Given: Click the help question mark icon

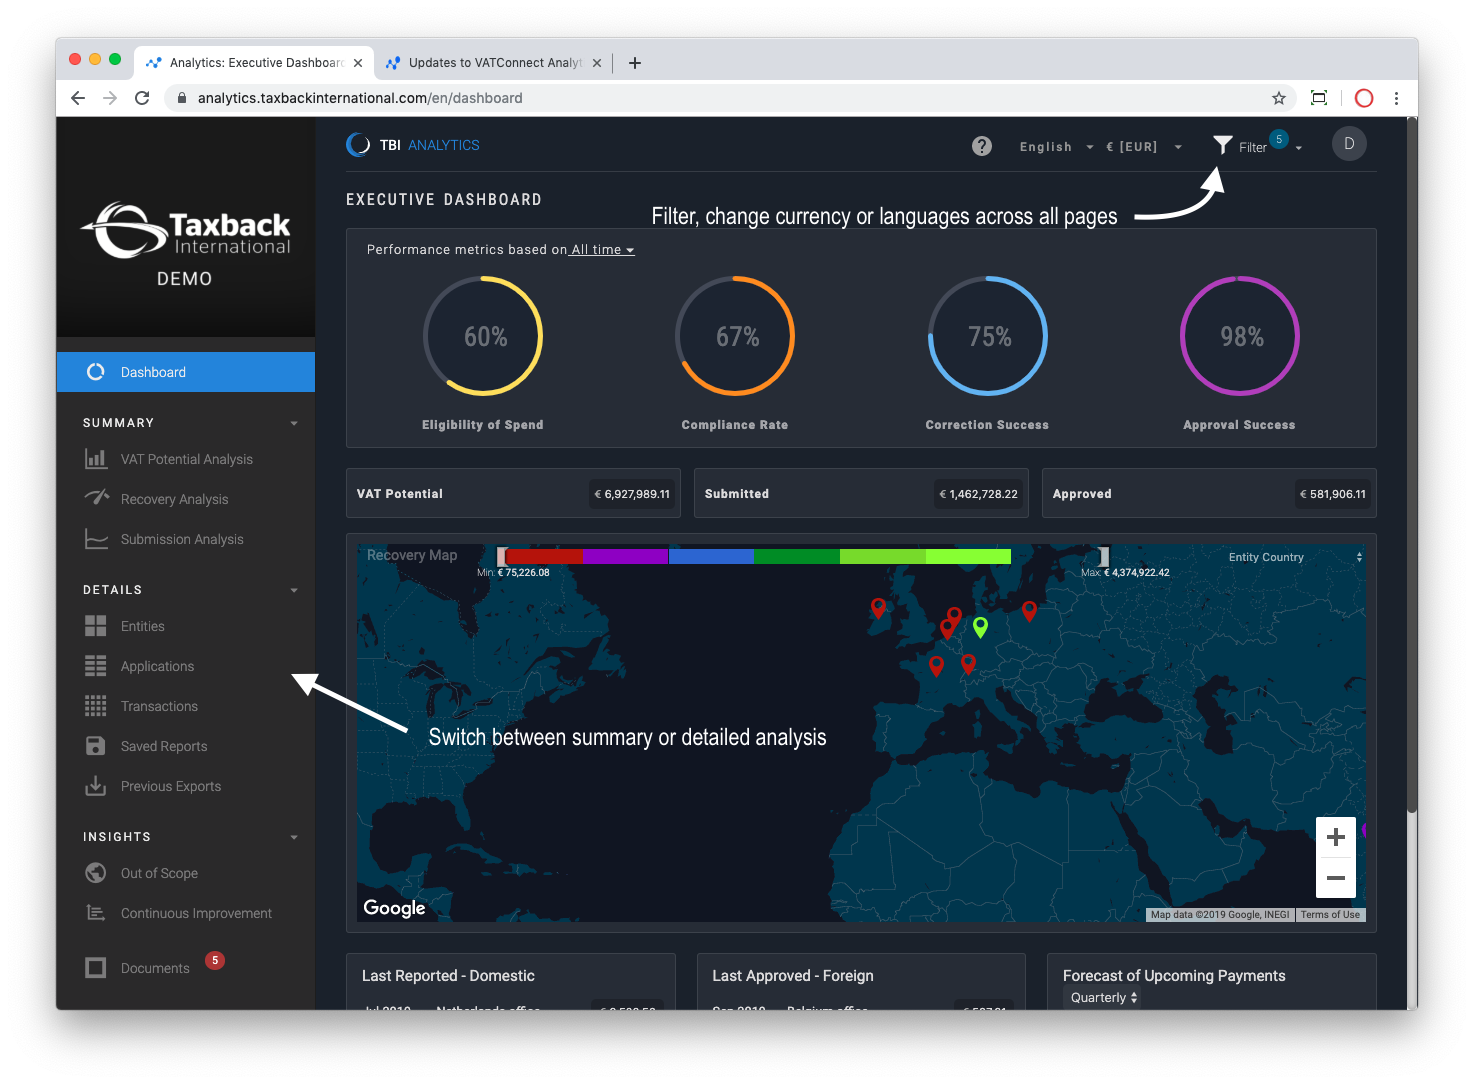Looking at the screenshot, I should click(982, 146).
